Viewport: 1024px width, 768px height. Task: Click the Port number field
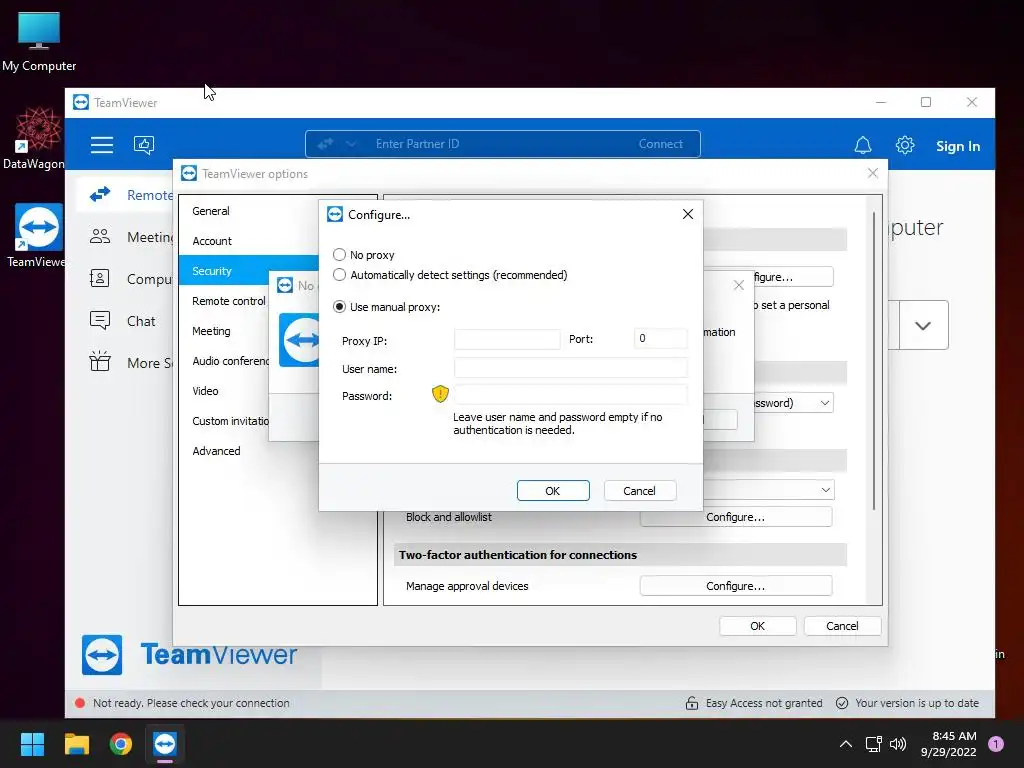pyautogui.click(x=660, y=339)
